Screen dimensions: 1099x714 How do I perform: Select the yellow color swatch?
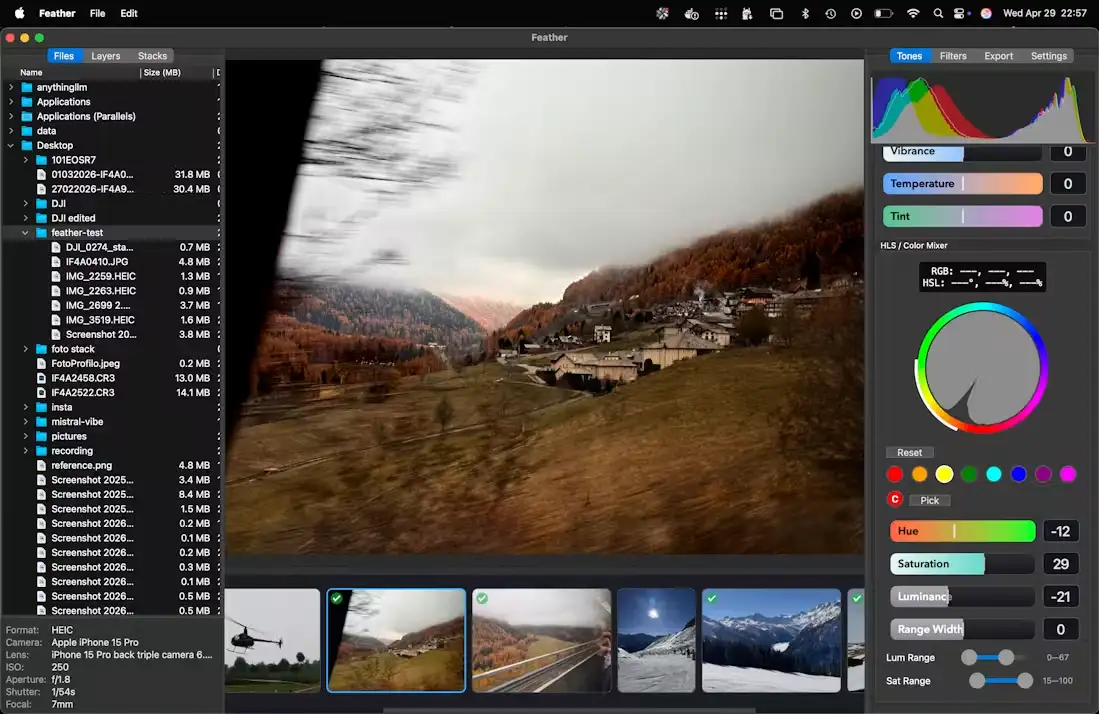click(944, 474)
